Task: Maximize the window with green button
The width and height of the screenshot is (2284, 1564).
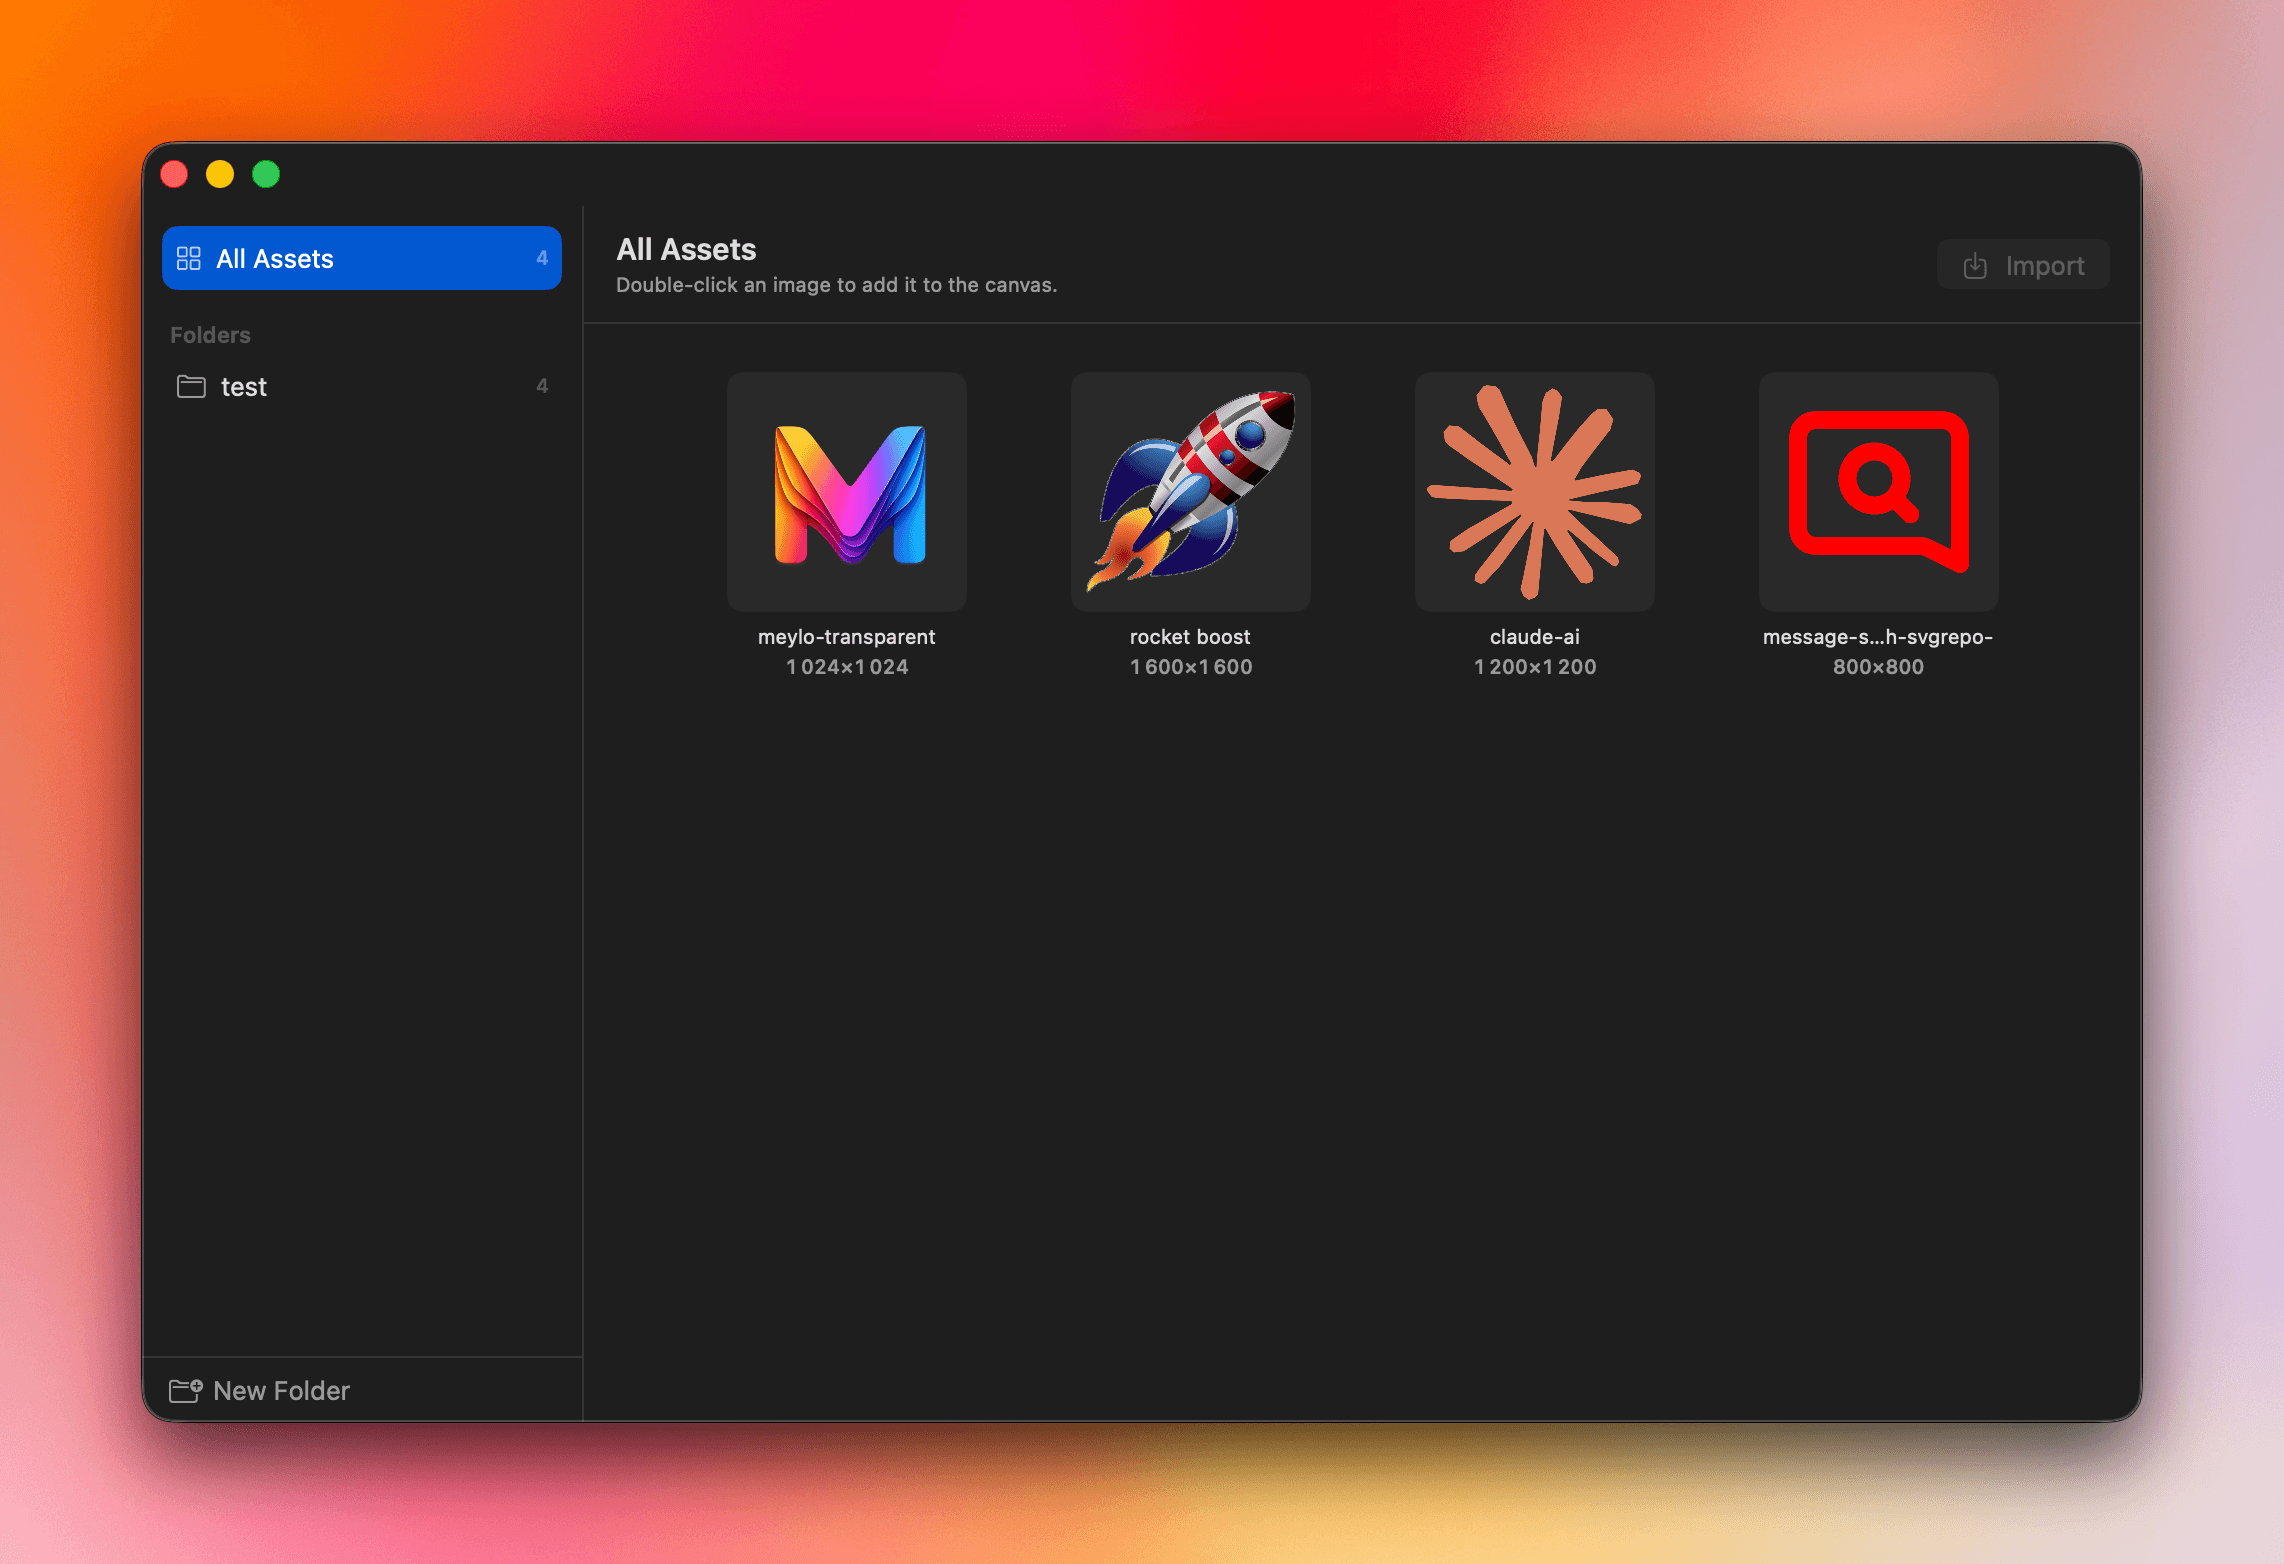Action: (266, 174)
